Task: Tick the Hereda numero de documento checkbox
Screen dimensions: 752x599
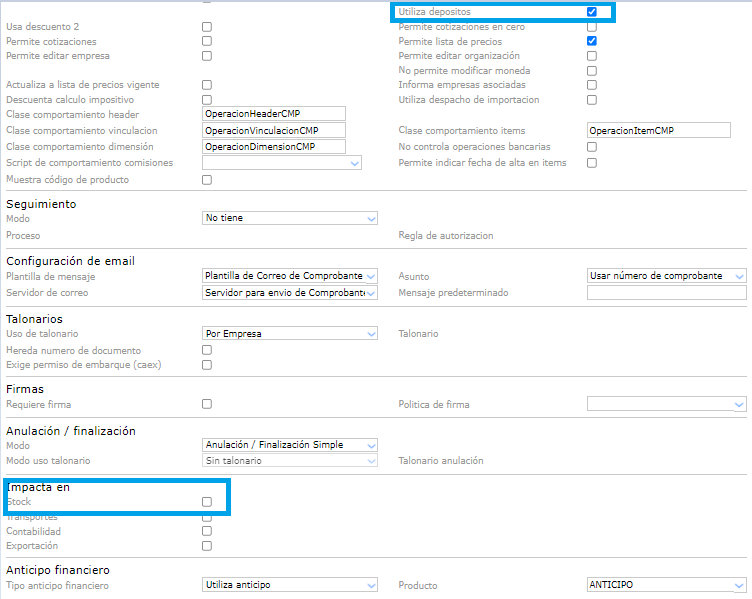Action: [207, 350]
